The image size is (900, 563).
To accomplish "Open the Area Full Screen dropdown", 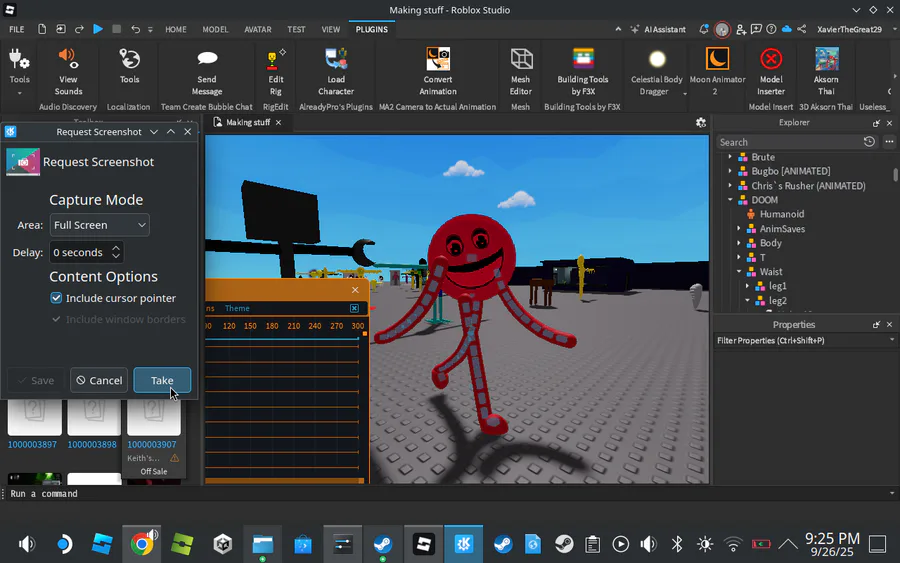I will point(99,225).
